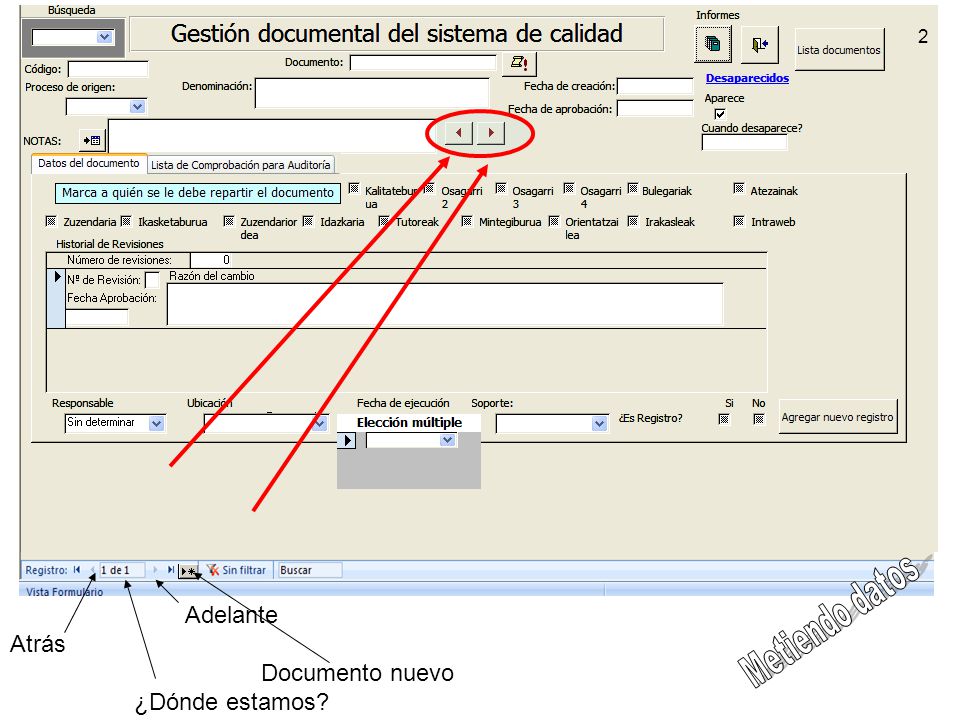Check the Kalitateburua checkbox
This screenshot has width=960, height=720.
coord(353,188)
